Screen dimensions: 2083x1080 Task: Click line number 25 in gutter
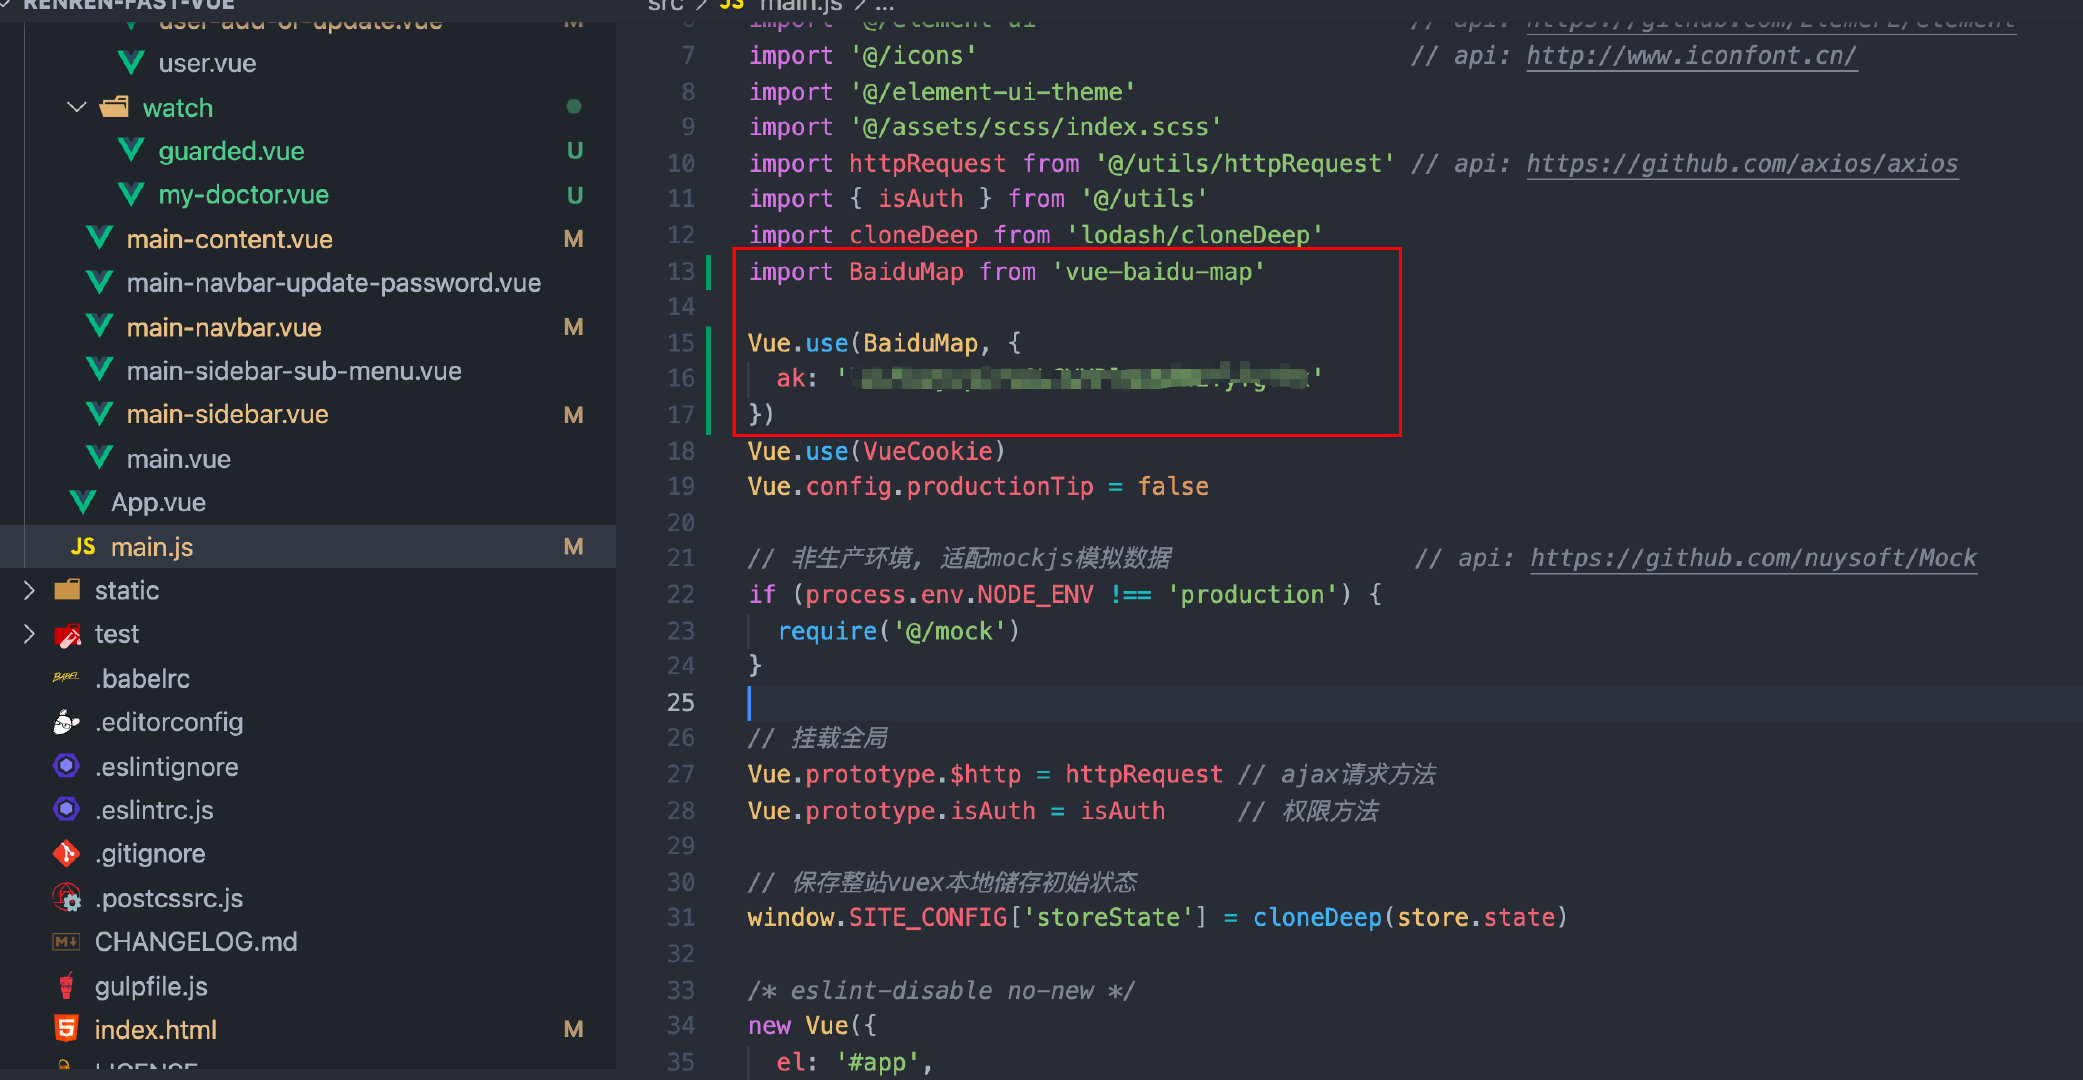coord(681,702)
